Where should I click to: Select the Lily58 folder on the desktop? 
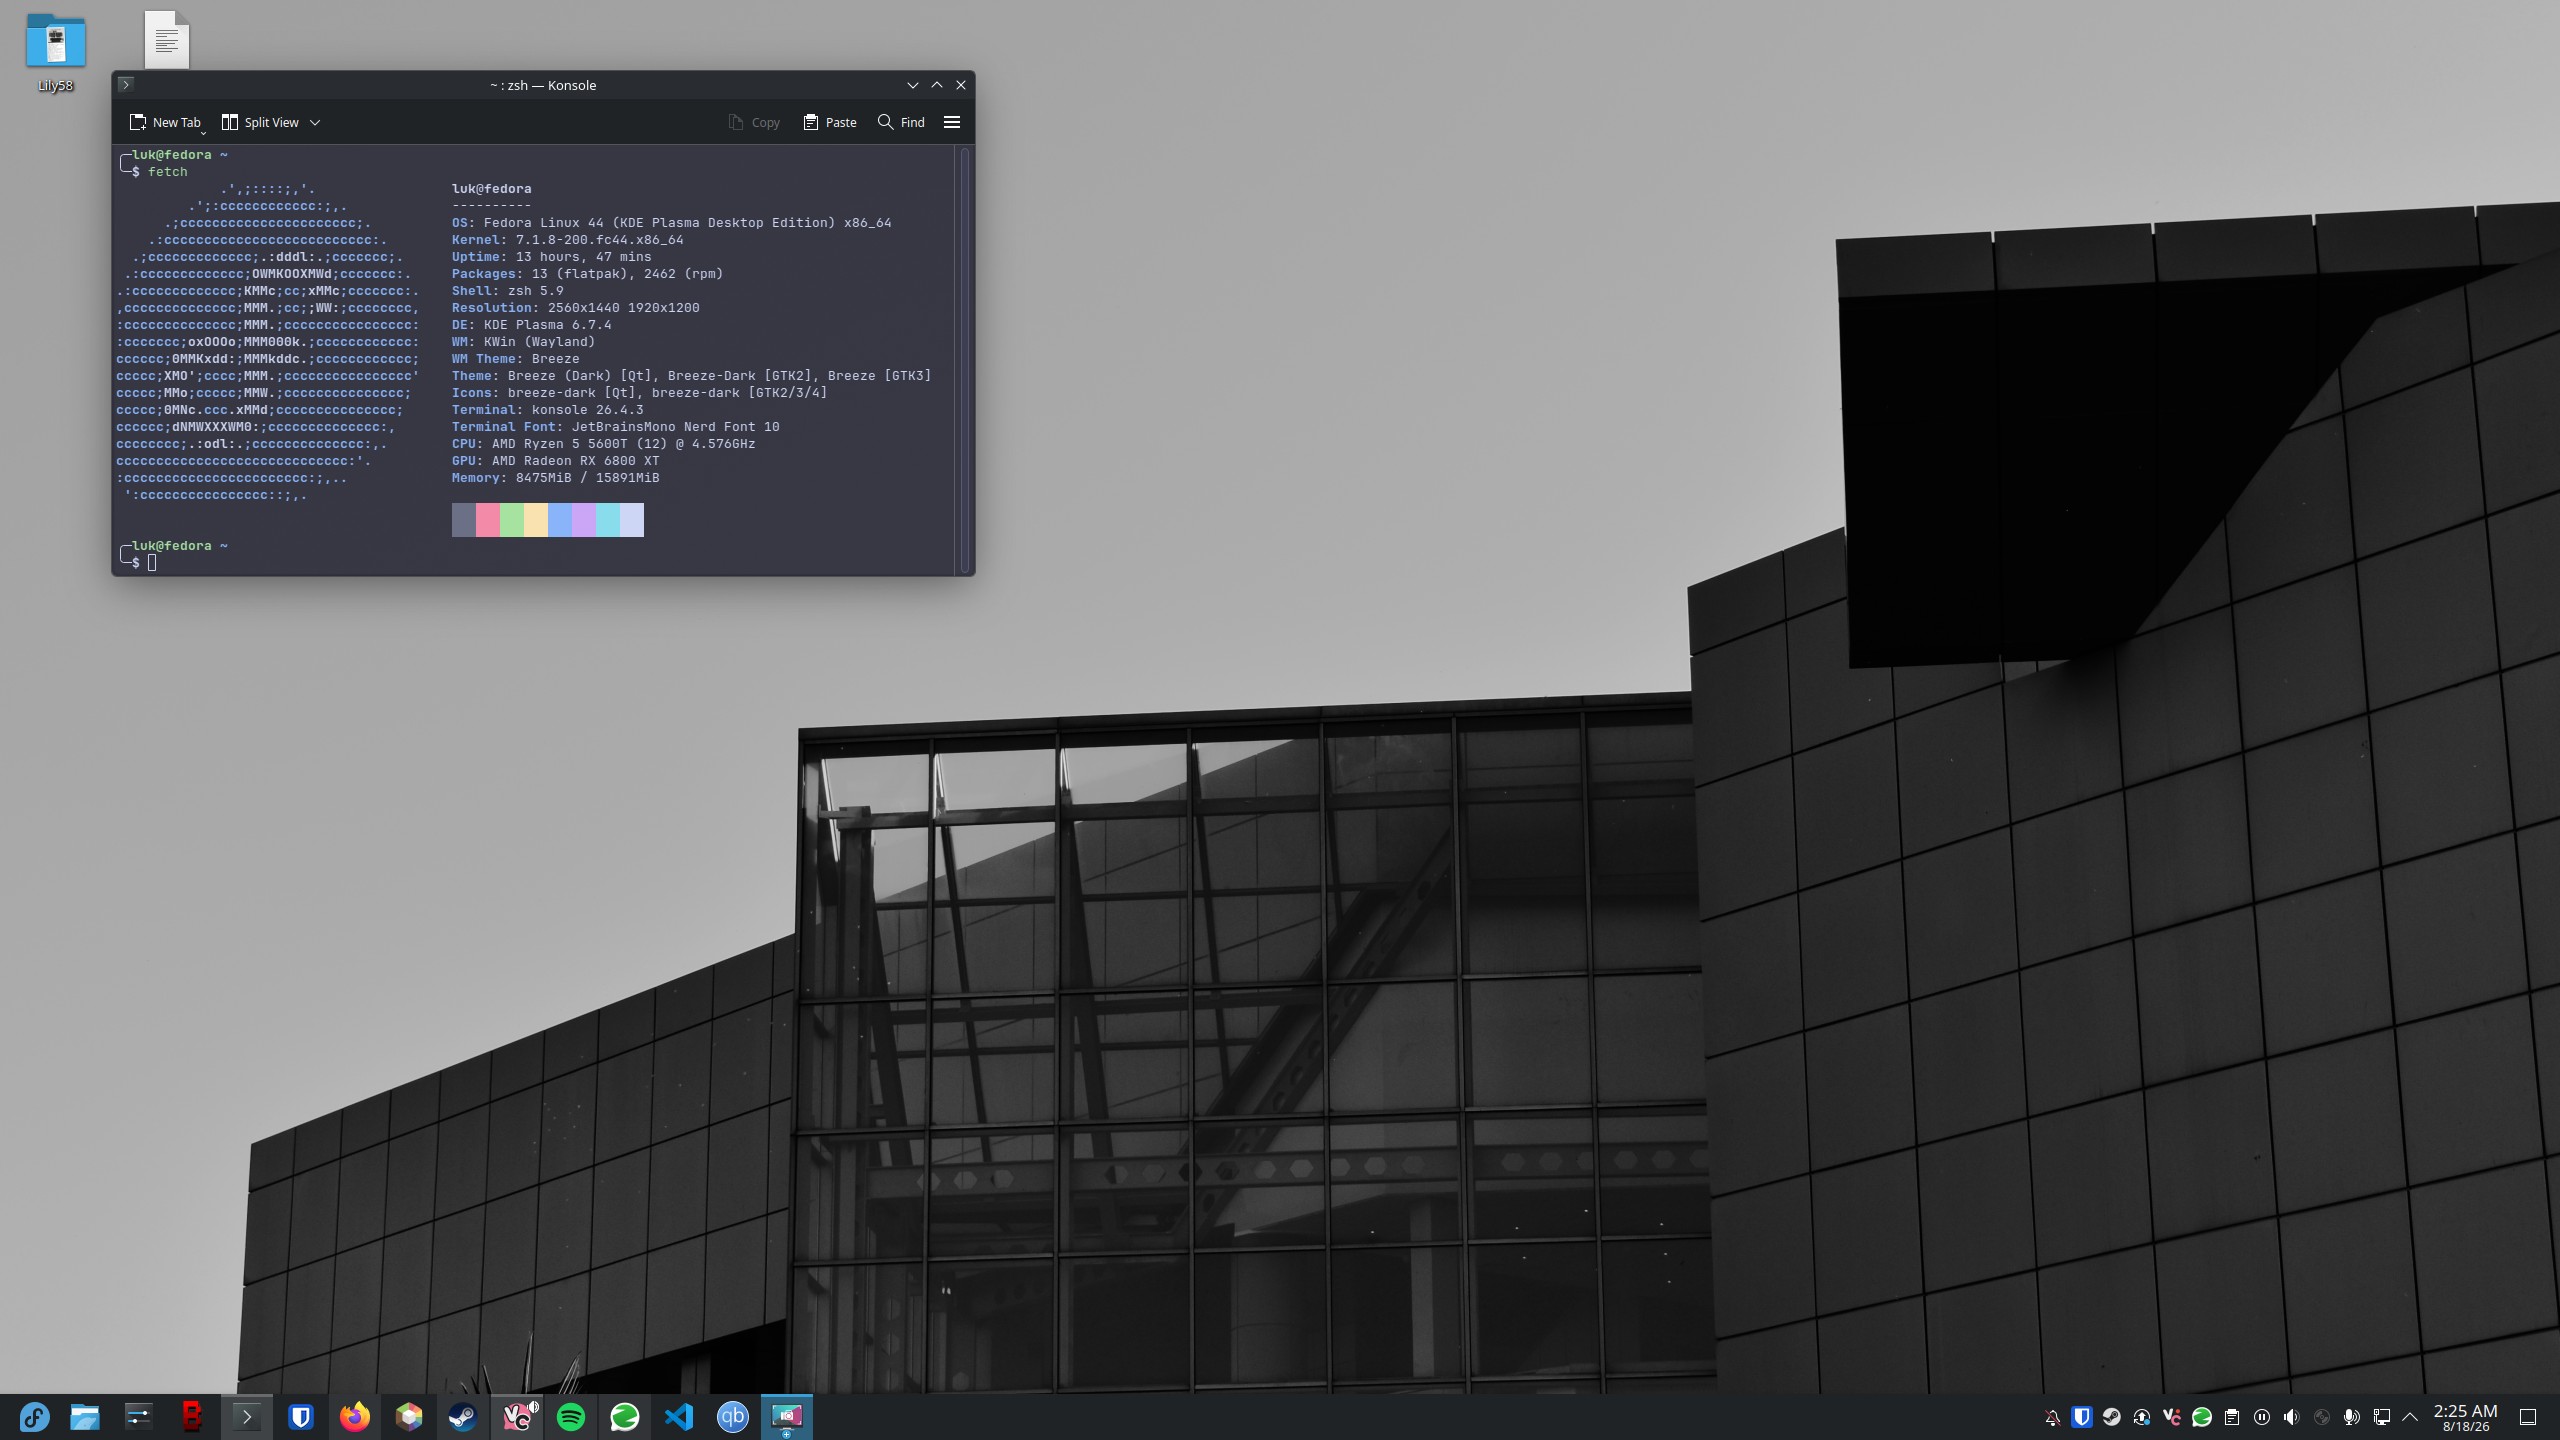point(56,53)
